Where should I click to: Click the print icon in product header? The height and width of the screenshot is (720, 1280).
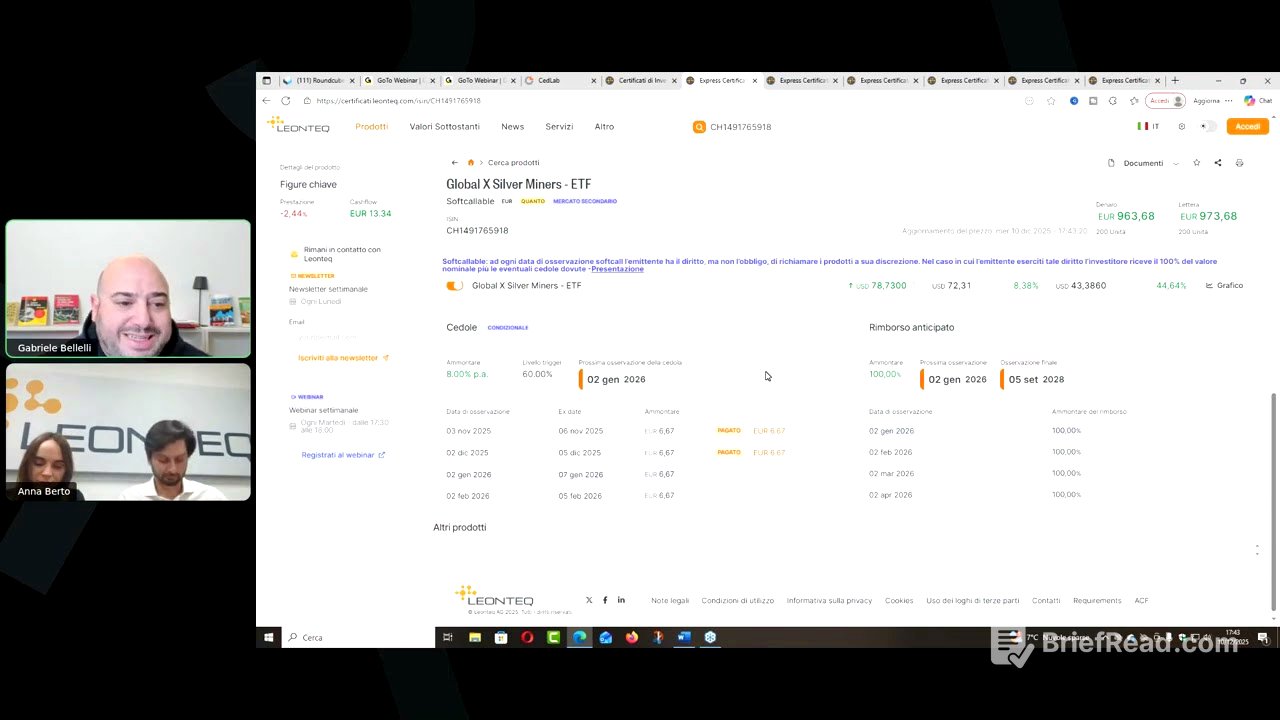(x=1239, y=163)
